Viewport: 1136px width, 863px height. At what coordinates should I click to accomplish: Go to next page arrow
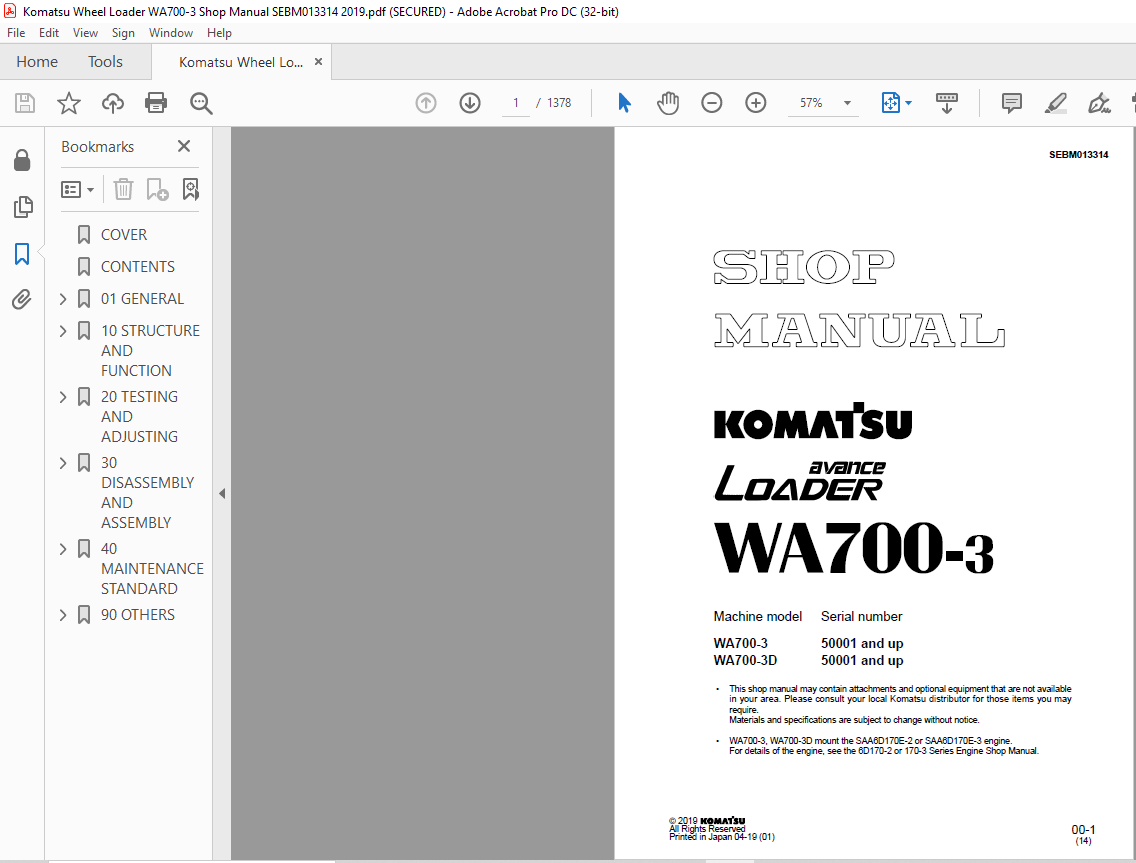point(470,103)
